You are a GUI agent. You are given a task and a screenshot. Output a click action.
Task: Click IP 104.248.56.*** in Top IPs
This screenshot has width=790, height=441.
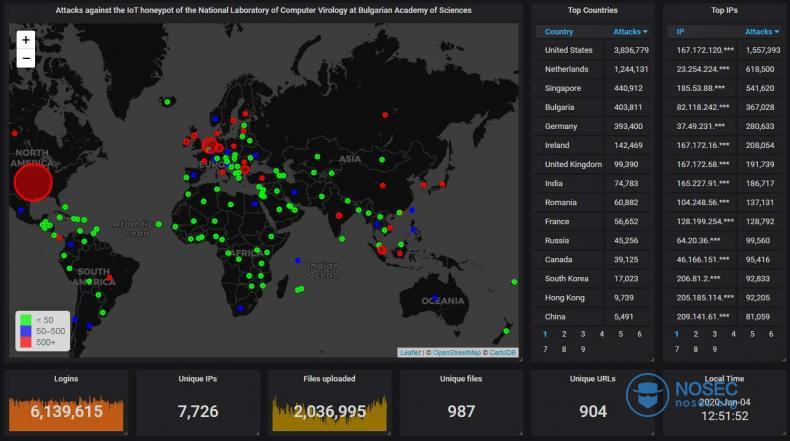pyautogui.click(x=702, y=202)
